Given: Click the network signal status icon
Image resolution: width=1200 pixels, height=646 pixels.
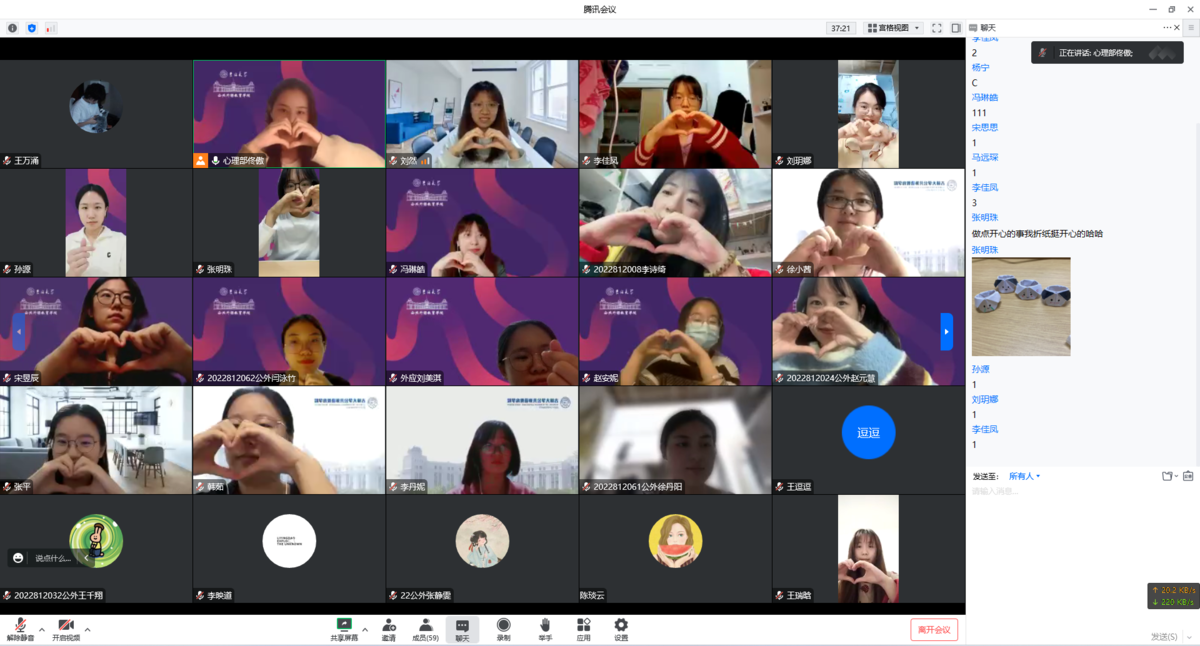Looking at the screenshot, I should click(x=51, y=28).
